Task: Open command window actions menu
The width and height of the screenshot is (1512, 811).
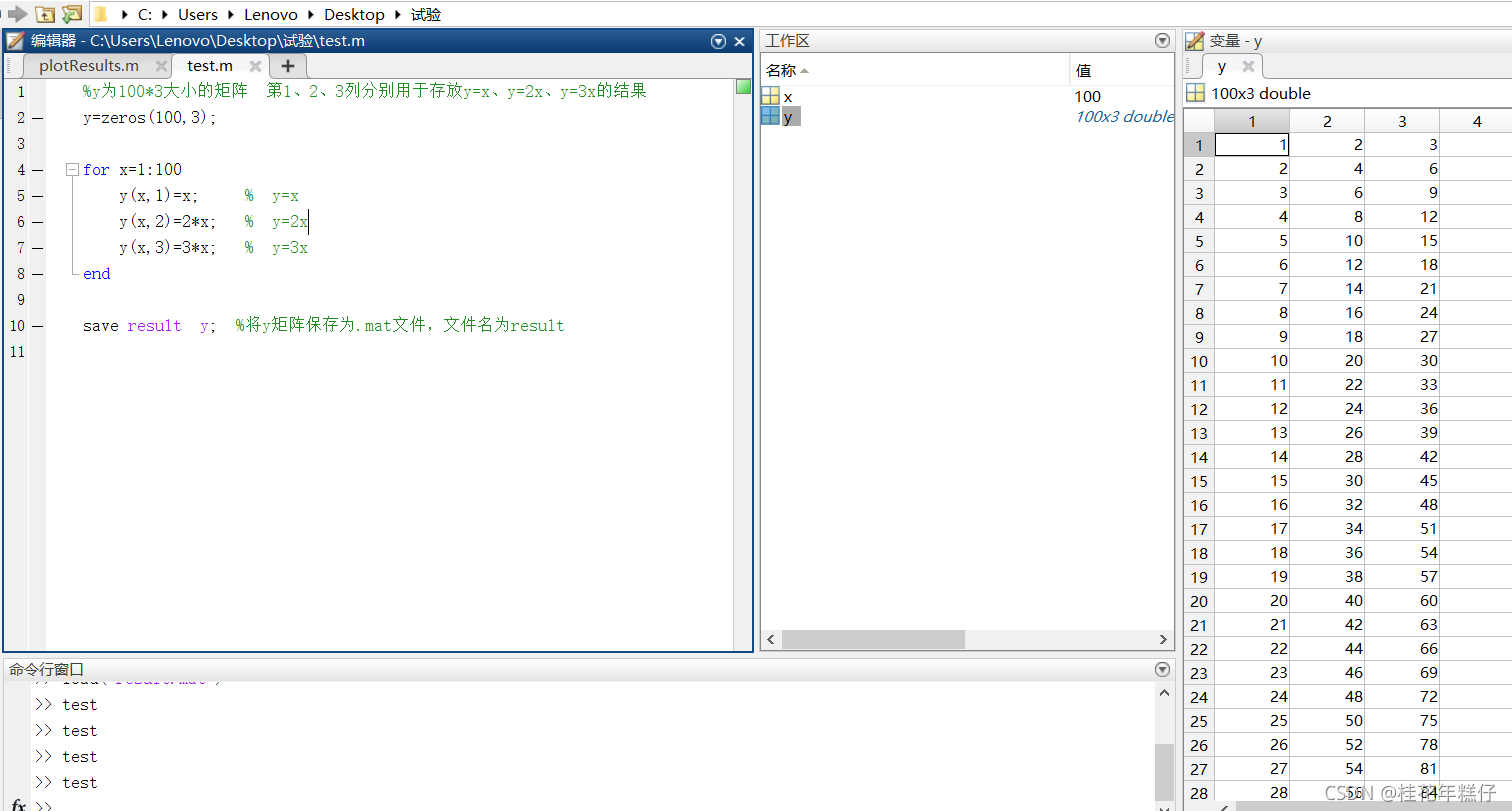Action: coord(1162,669)
